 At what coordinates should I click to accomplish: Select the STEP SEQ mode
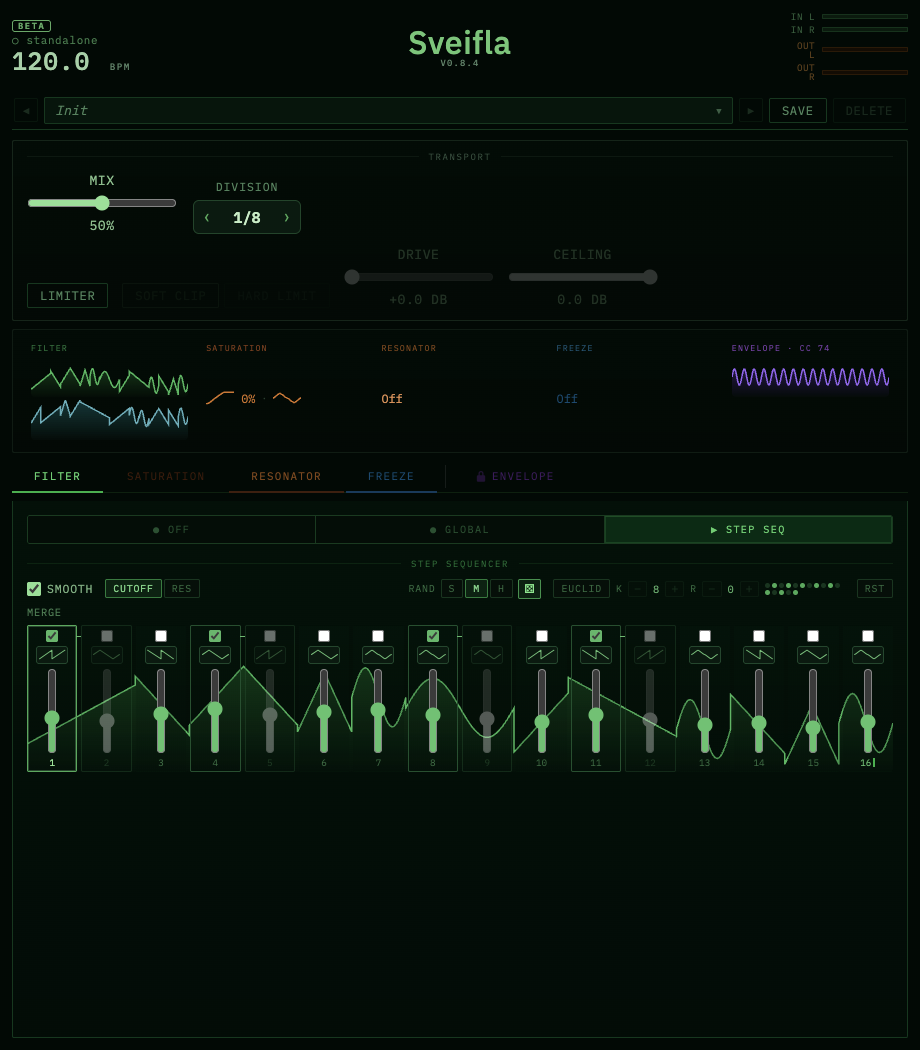748,530
